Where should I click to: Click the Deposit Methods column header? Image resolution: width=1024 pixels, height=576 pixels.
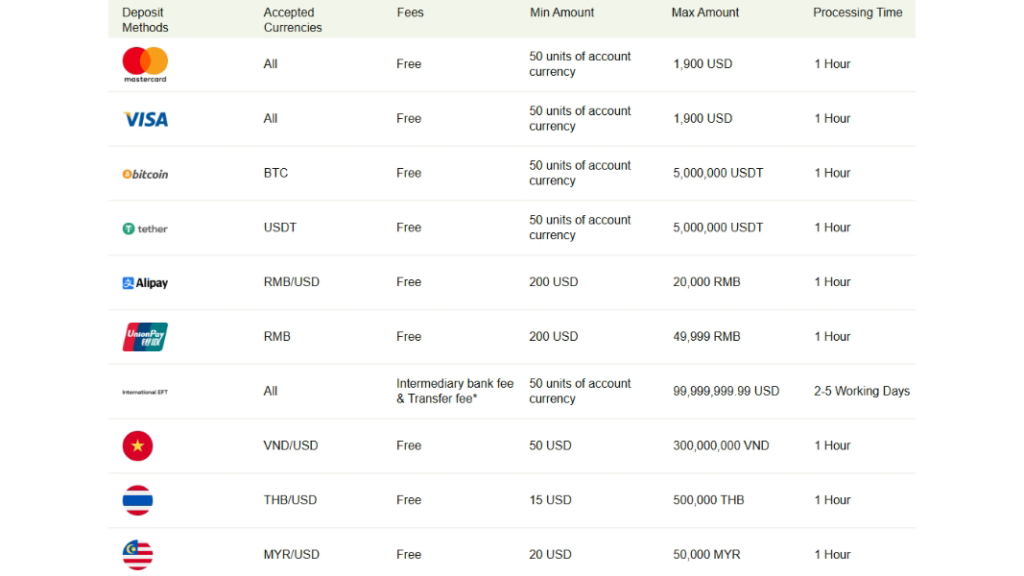pos(145,20)
